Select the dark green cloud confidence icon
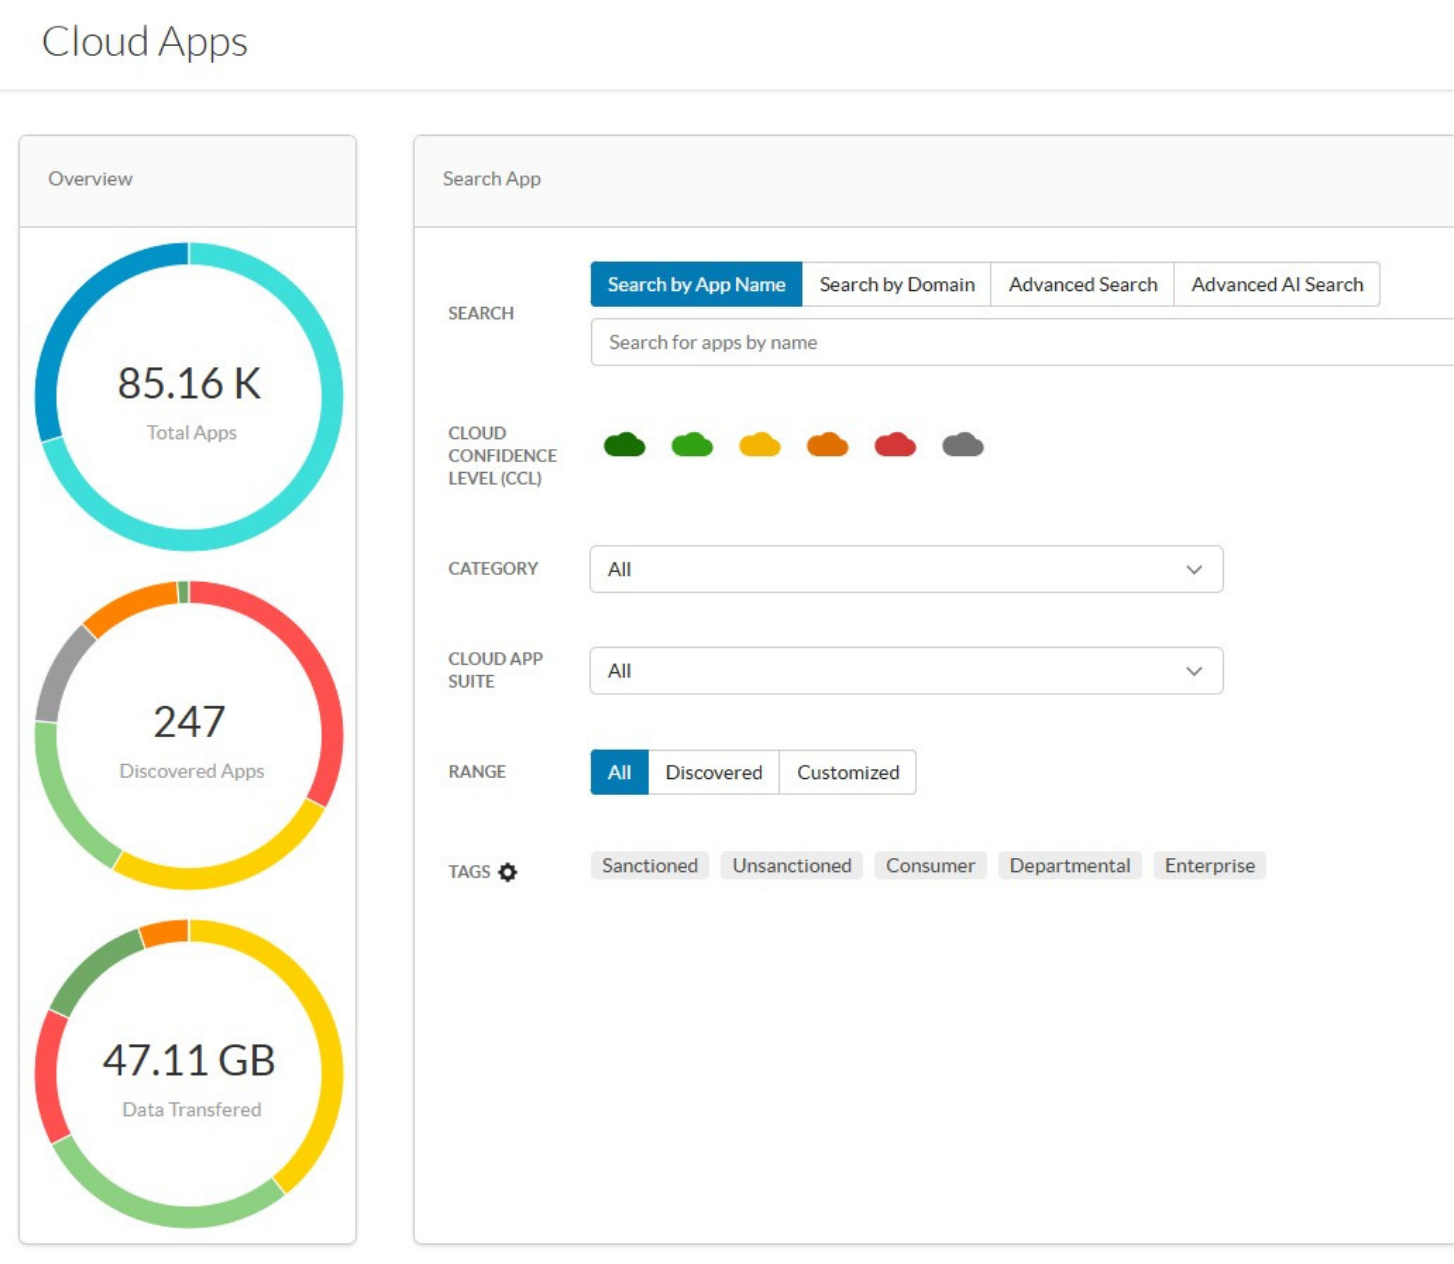Image resolution: width=1454 pixels, height=1264 pixels. pyautogui.click(x=624, y=445)
